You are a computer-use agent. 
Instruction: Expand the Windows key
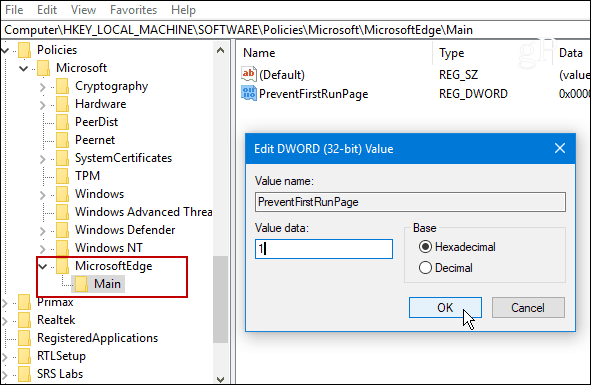pyautogui.click(x=43, y=195)
